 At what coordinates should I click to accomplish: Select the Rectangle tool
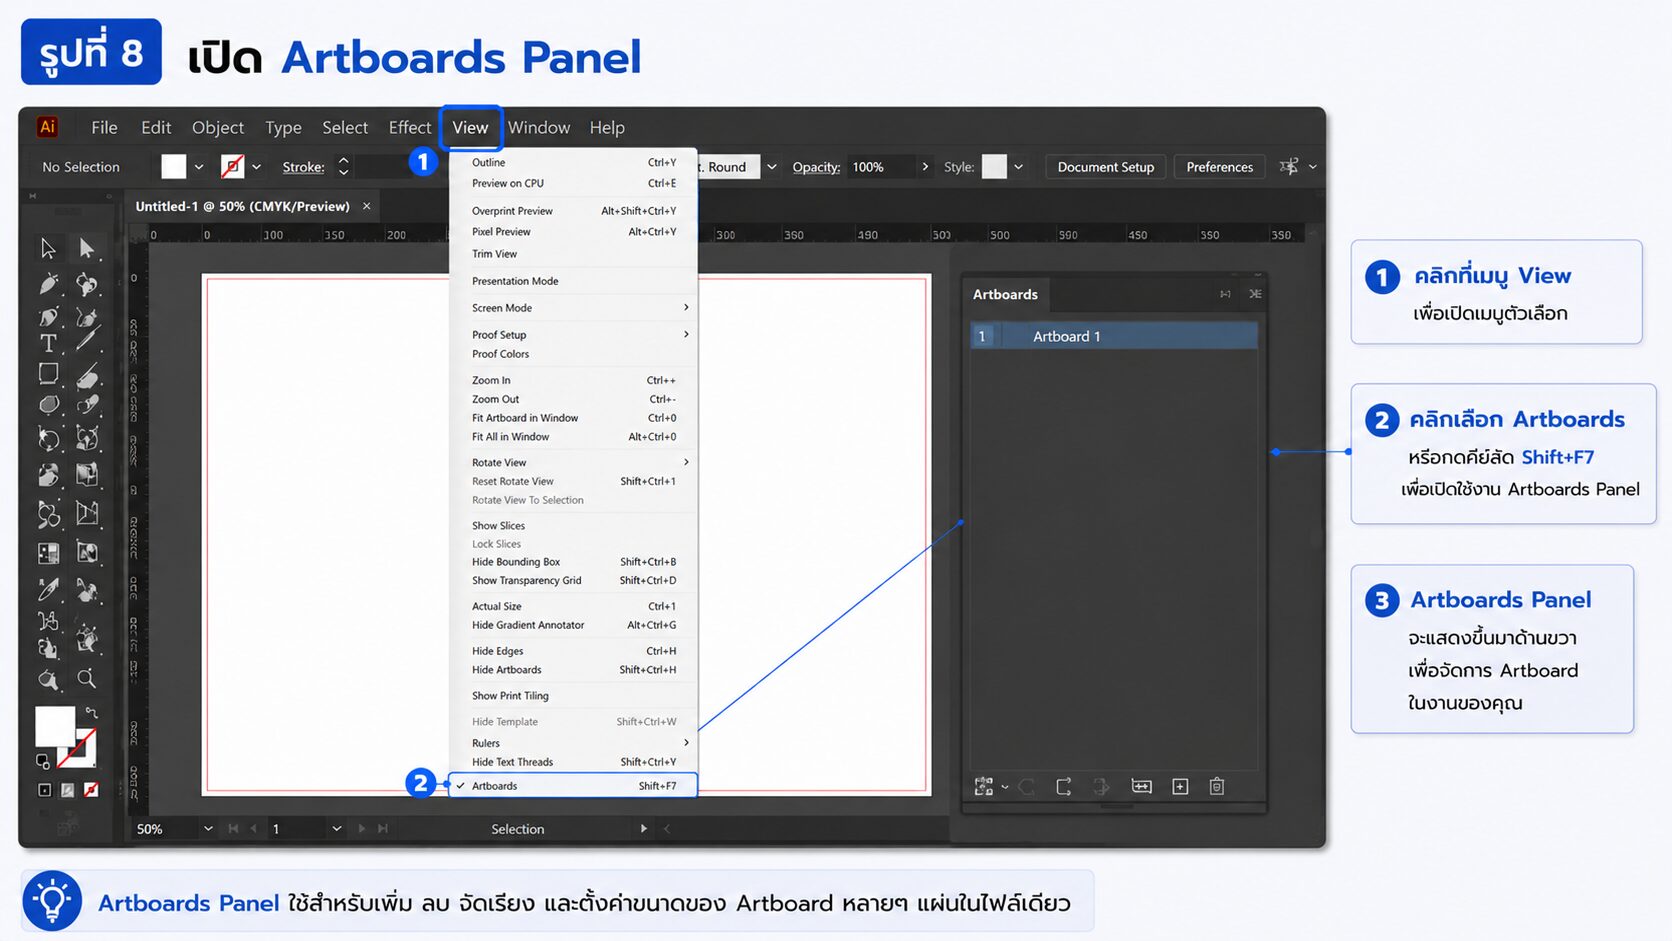pos(48,374)
